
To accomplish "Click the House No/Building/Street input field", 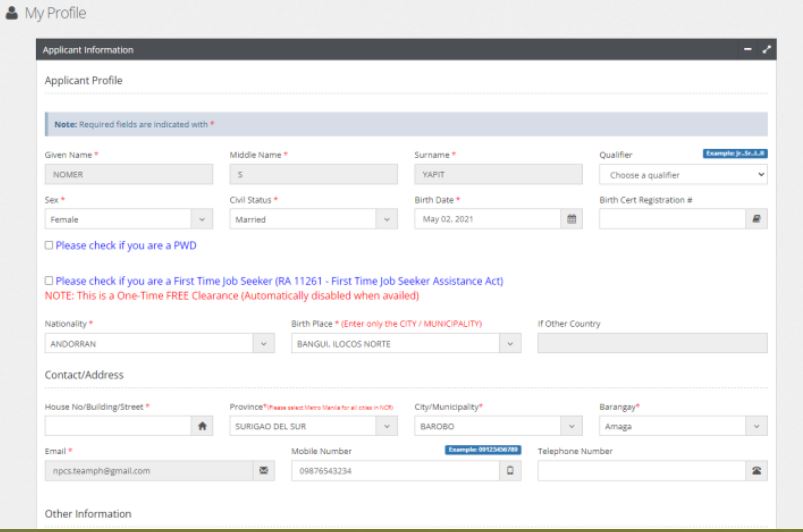I will click(x=116, y=425).
